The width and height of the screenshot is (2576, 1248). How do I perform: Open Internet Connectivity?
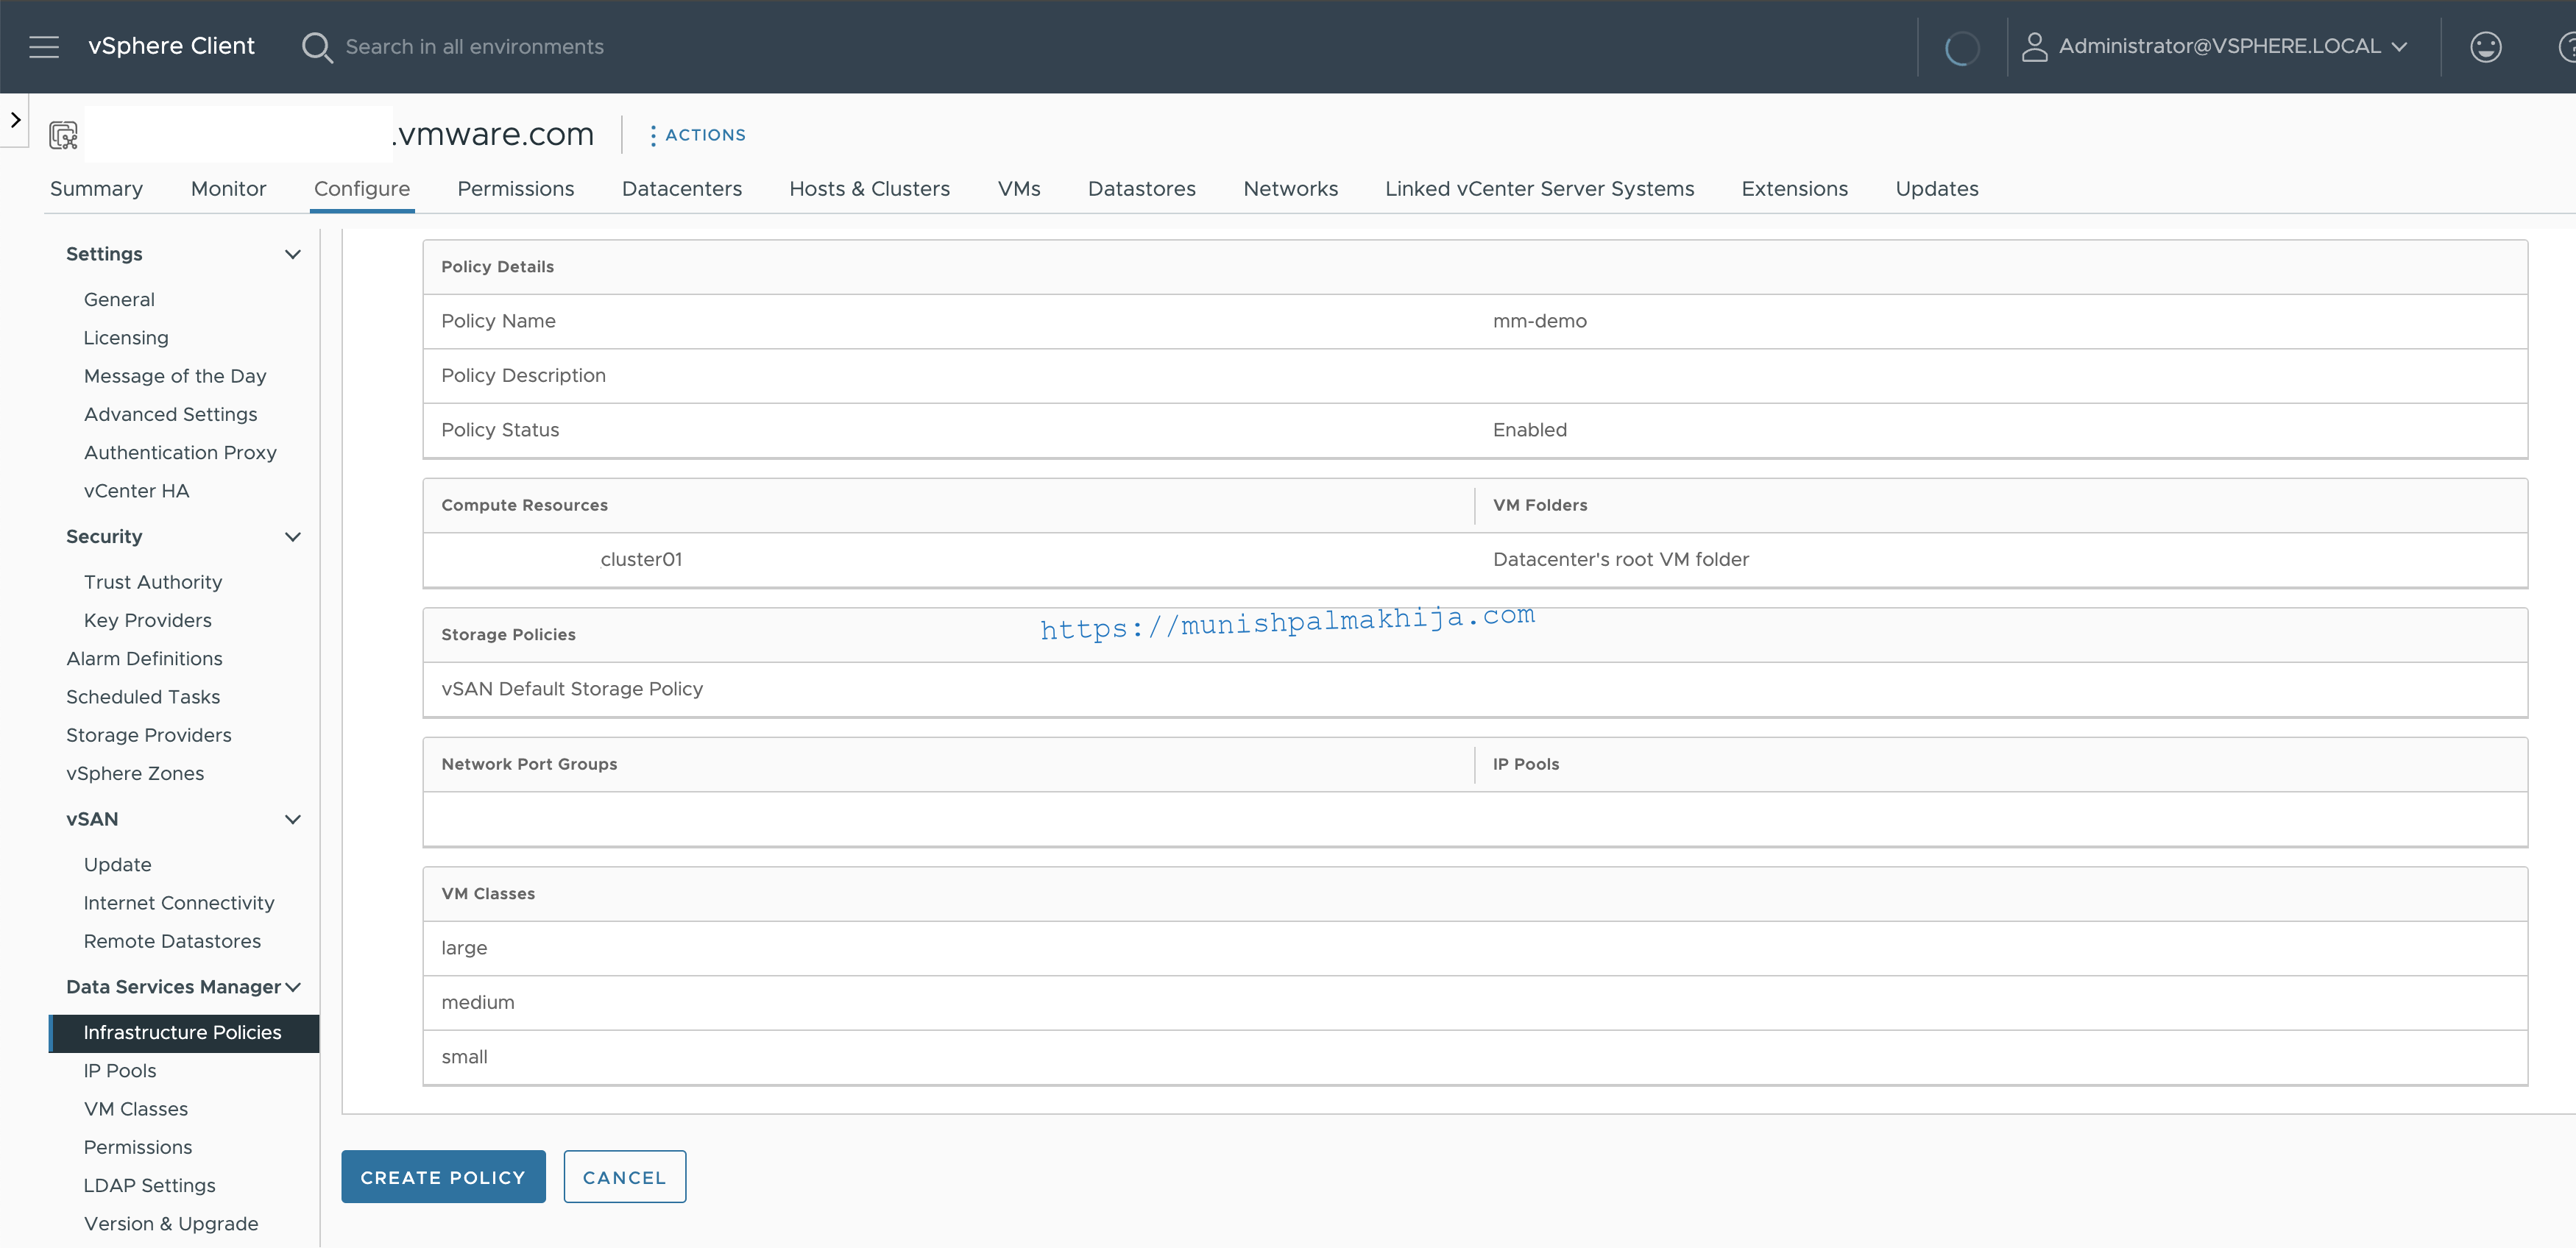[x=179, y=903]
